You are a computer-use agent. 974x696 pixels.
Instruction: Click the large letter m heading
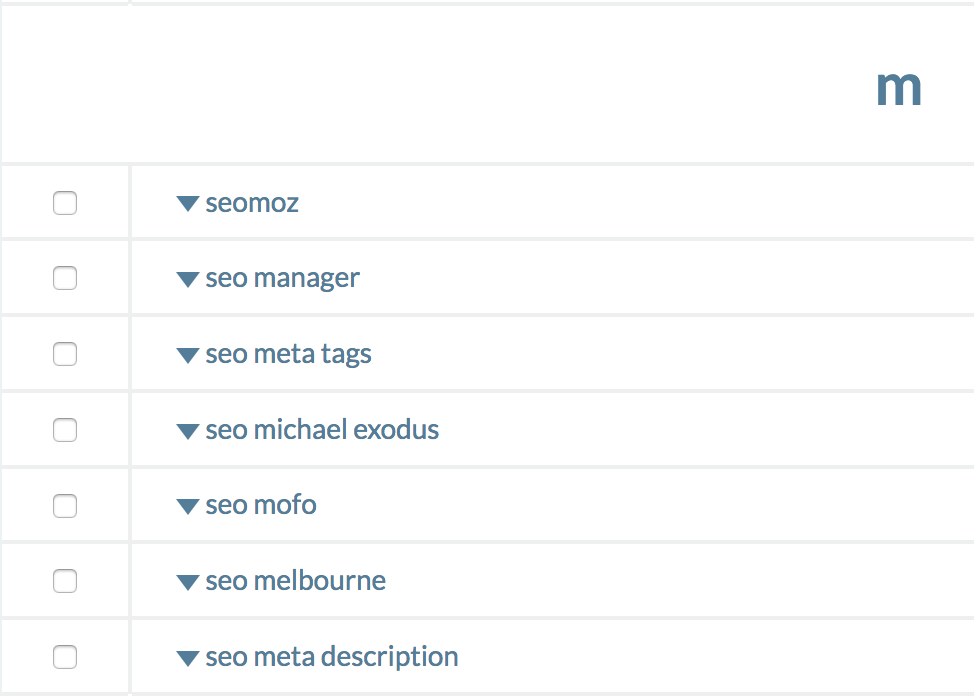click(x=899, y=89)
